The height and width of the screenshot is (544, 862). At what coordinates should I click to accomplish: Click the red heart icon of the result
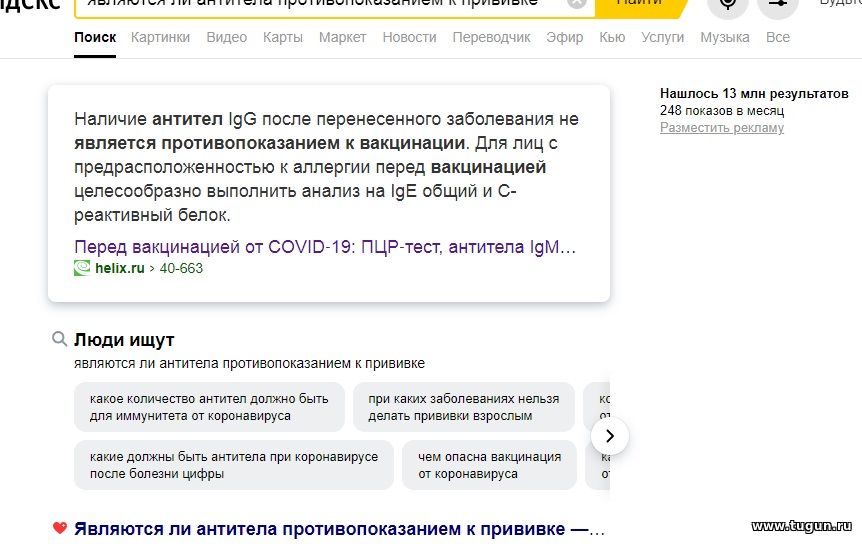[60, 528]
